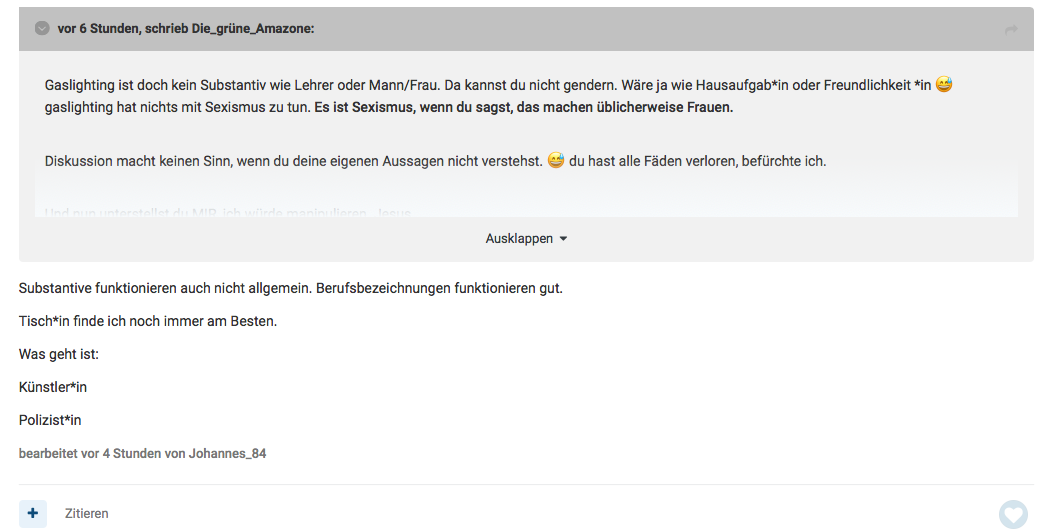The height and width of the screenshot is (532, 1040).
Task: Like the post with the heart icon
Action: tap(1013, 514)
